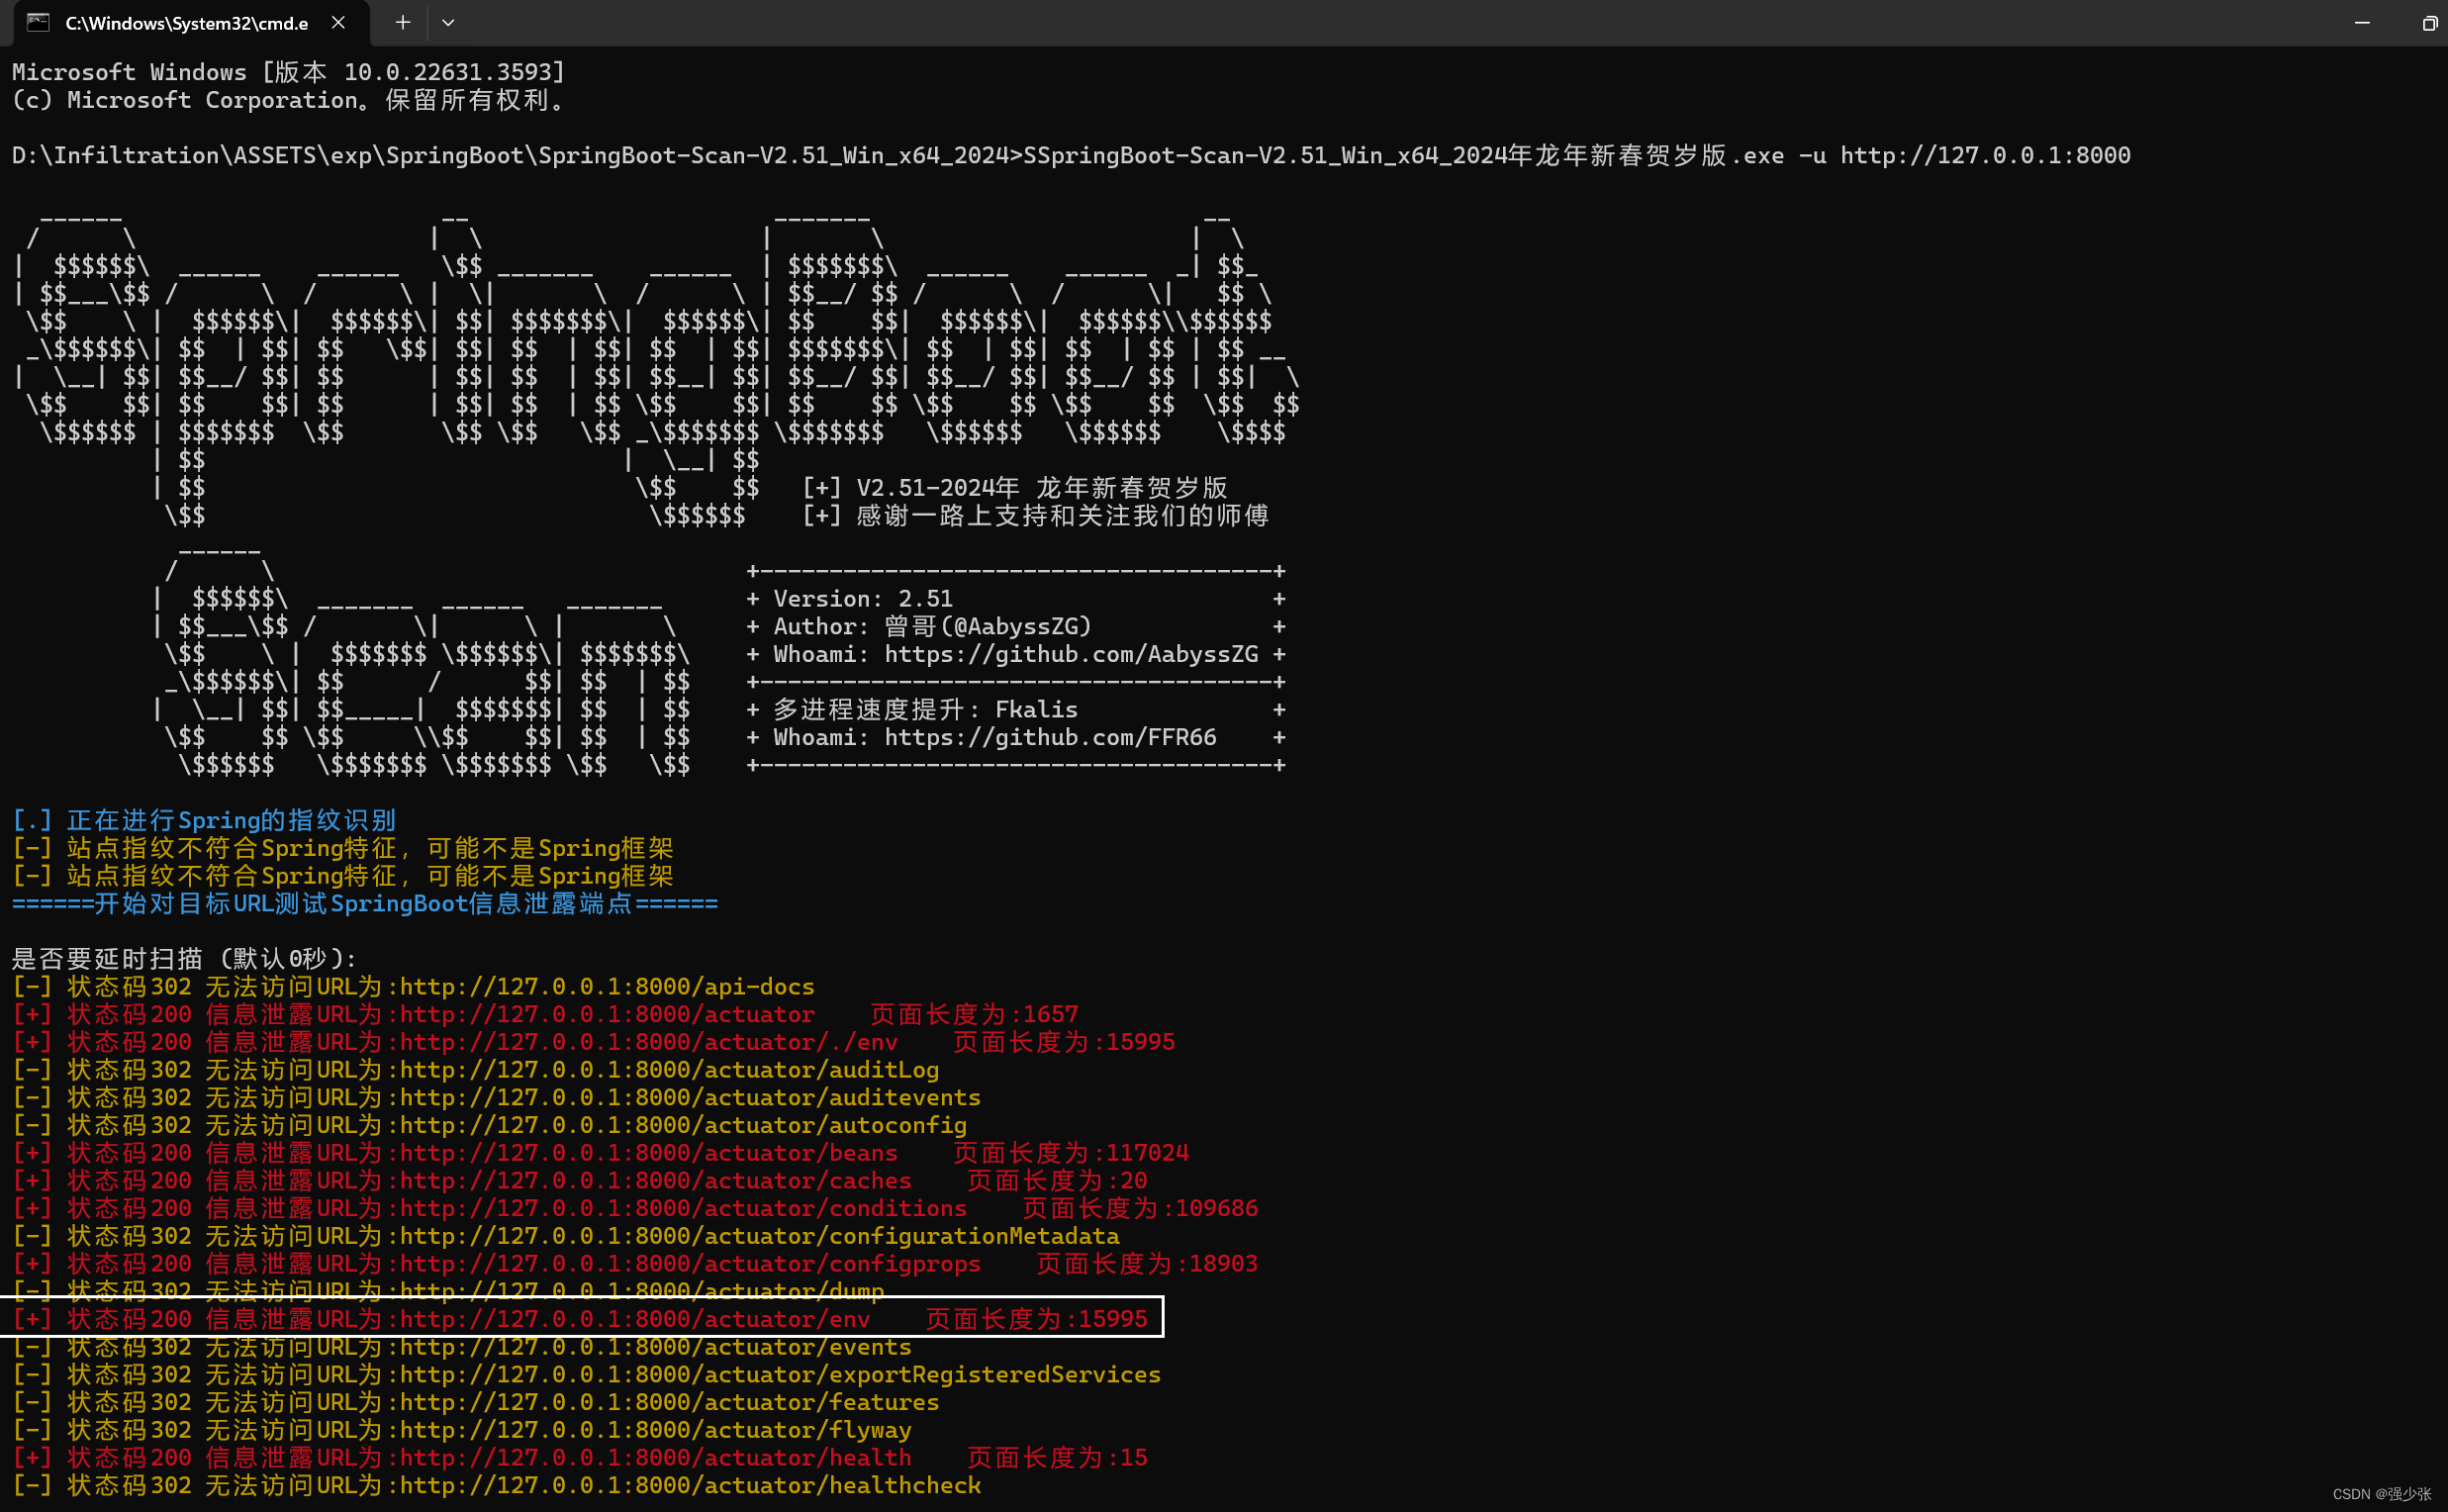The image size is (2448, 1512).
Task: Click the /actuator/env line length 15995
Action: [x=580, y=1319]
